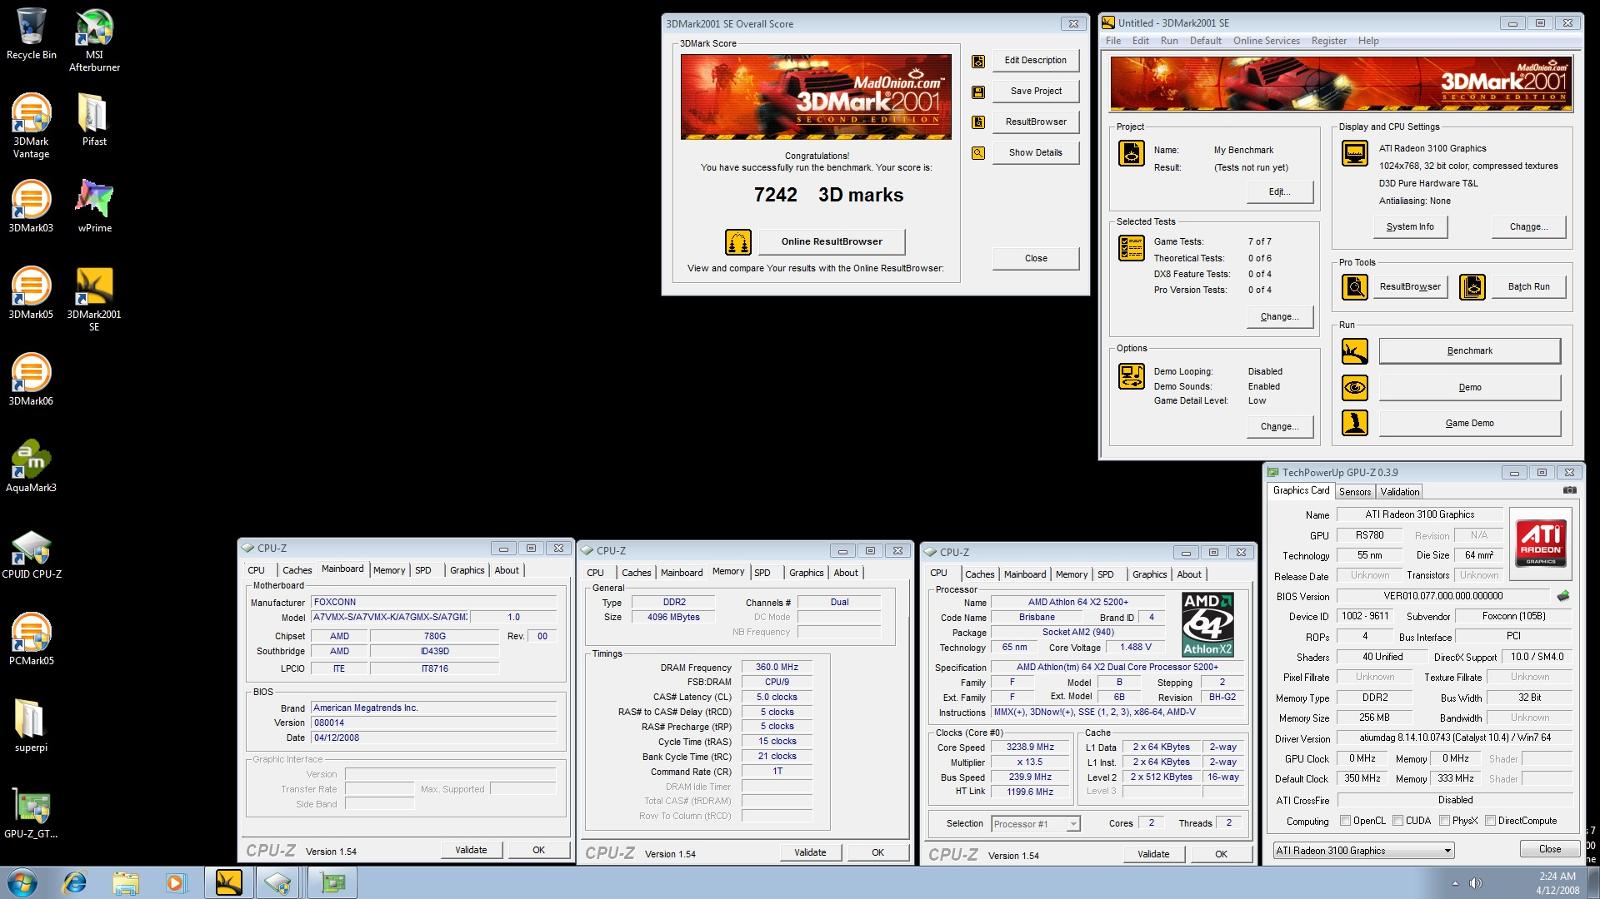Image resolution: width=1600 pixels, height=899 pixels.
Task: Click Close button in GPU-Z
Action: (1550, 849)
